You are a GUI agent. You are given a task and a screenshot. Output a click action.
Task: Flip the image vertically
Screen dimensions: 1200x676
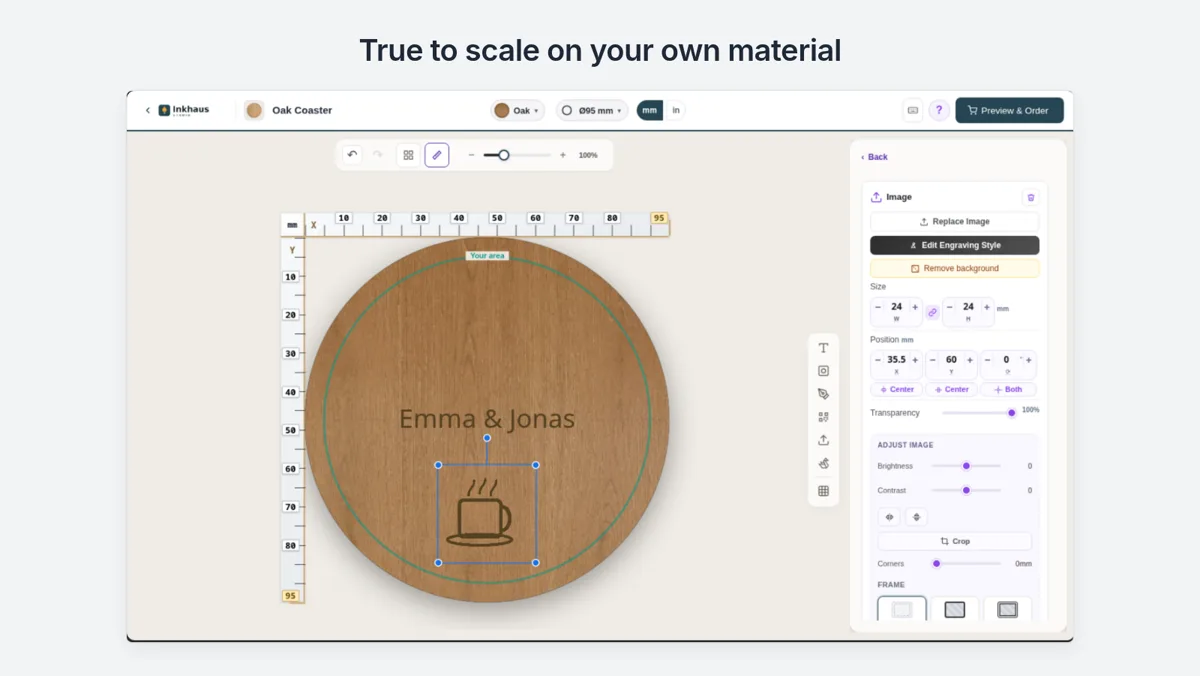coord(916,517)
